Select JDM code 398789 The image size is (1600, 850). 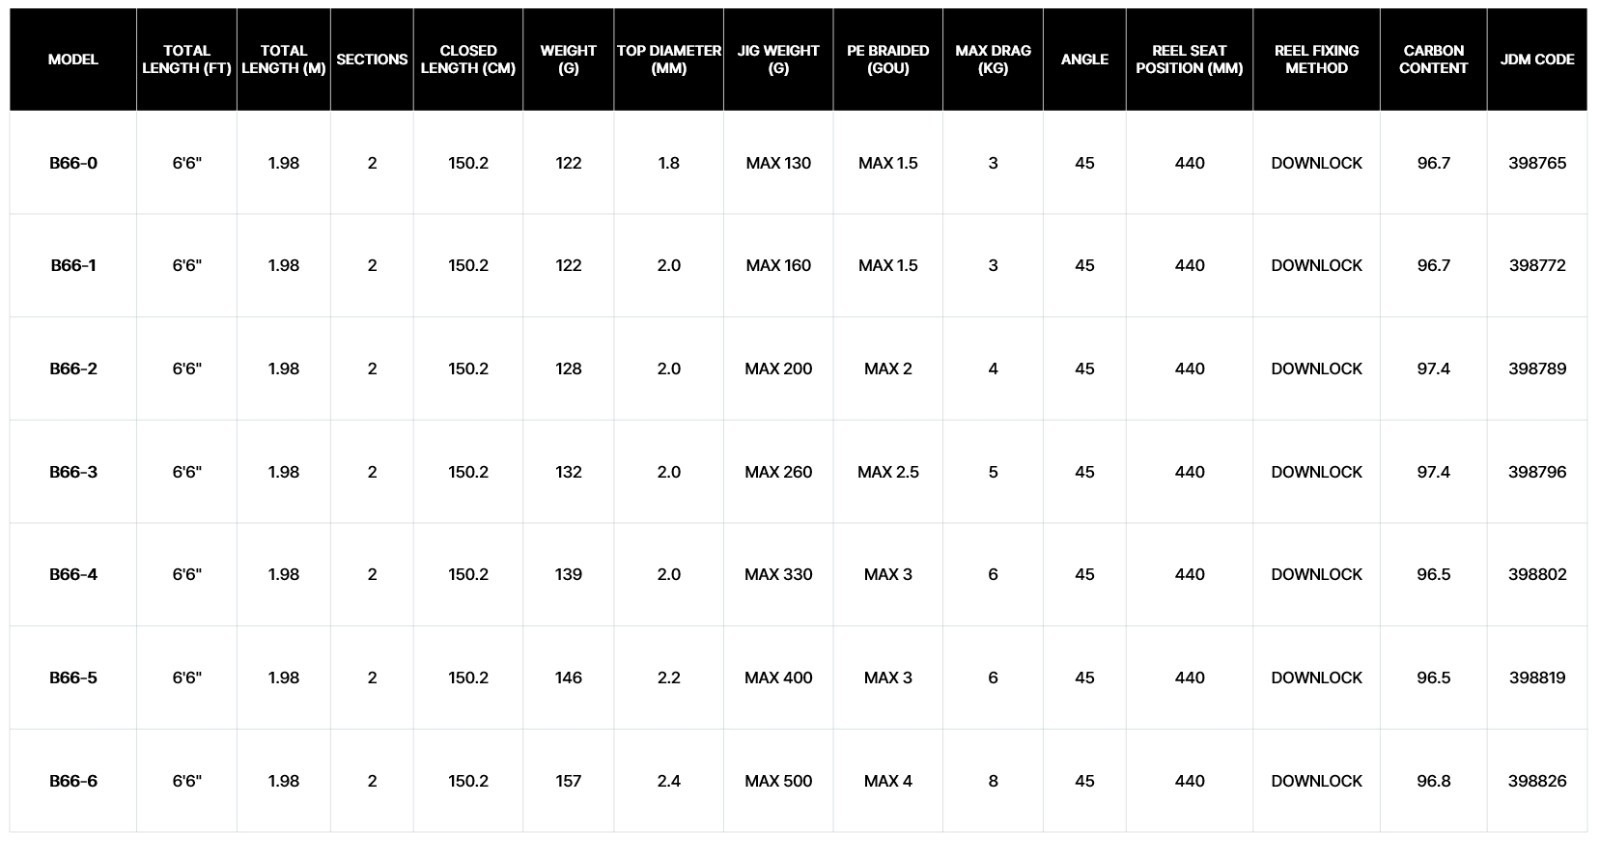pyautogui.click(x=1537, y=369)
